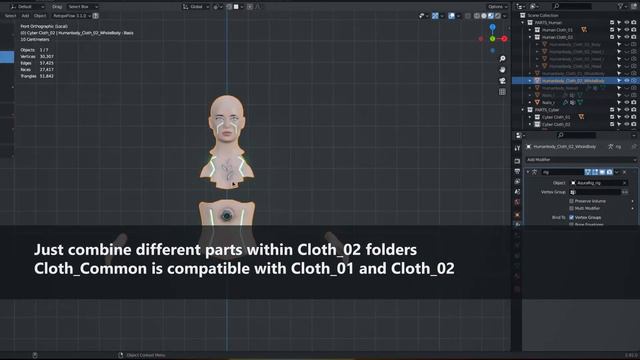This screenshot has height=360, width=640.
Task: Open the Select menu
Action: click(x=10, y=16)
